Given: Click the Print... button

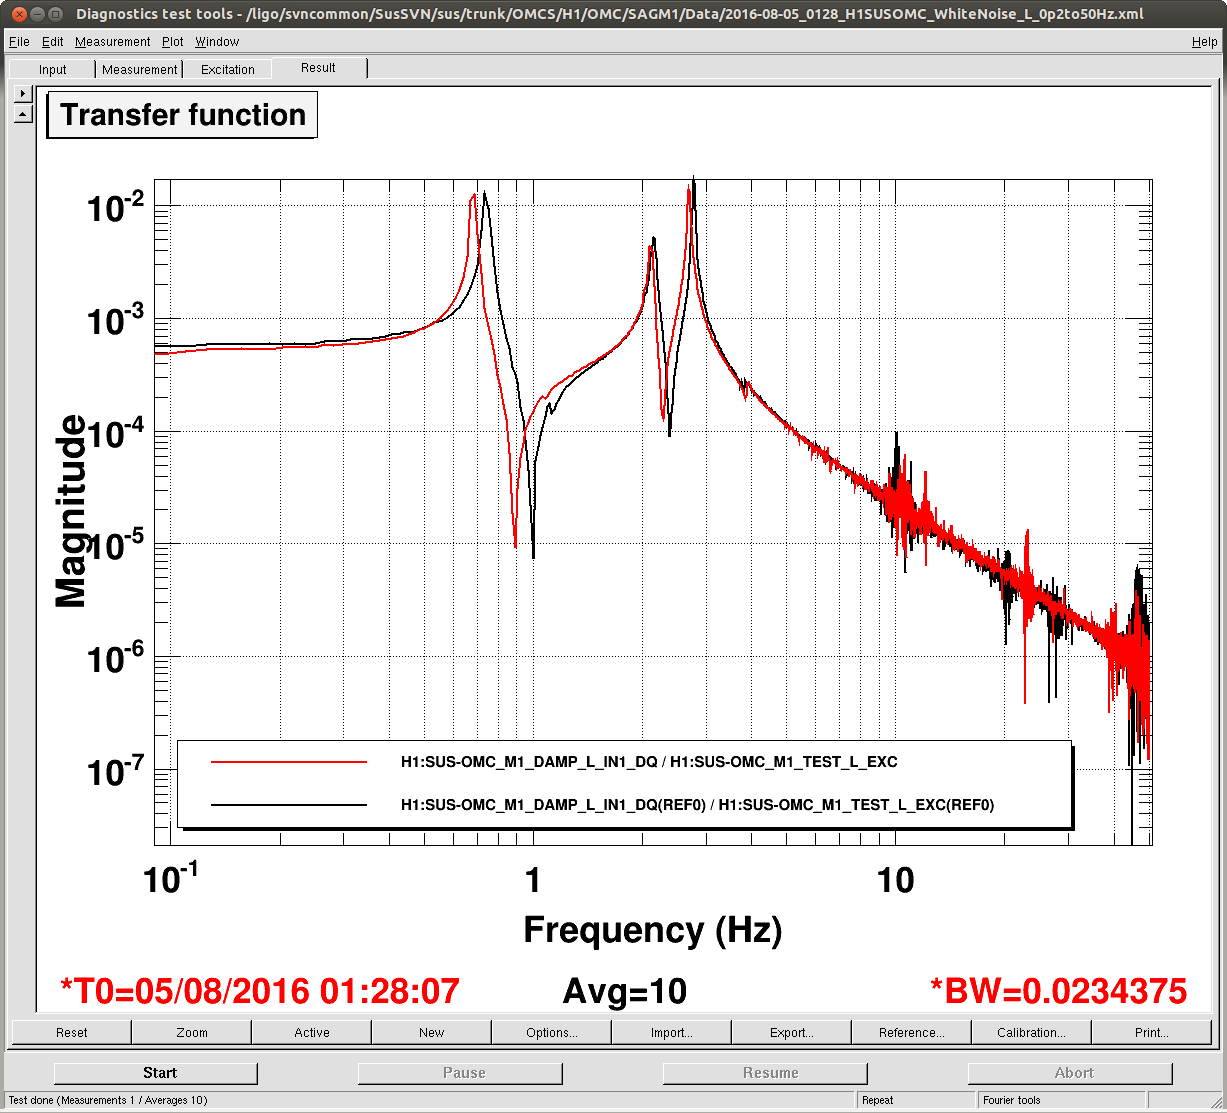Looking at the screenshot, I should pyautogui.click(x=1151, y=1032).
